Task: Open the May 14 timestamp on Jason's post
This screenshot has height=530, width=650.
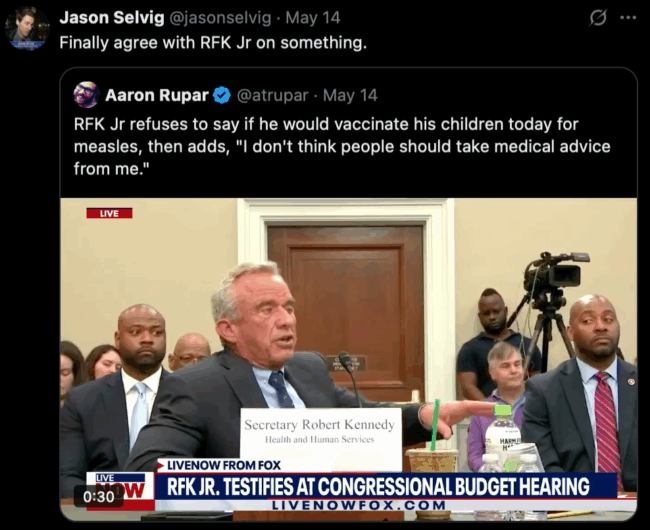Action: click(313, 18)
